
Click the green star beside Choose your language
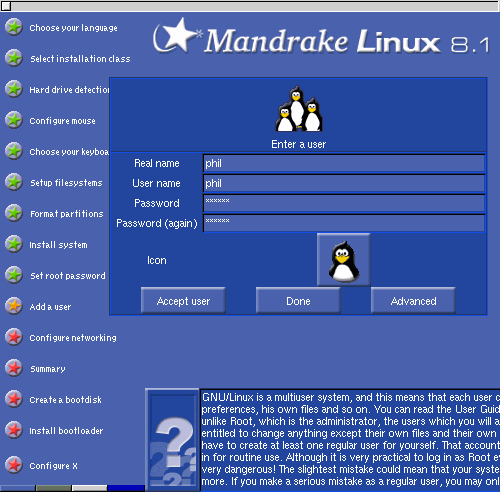[14, 27]
